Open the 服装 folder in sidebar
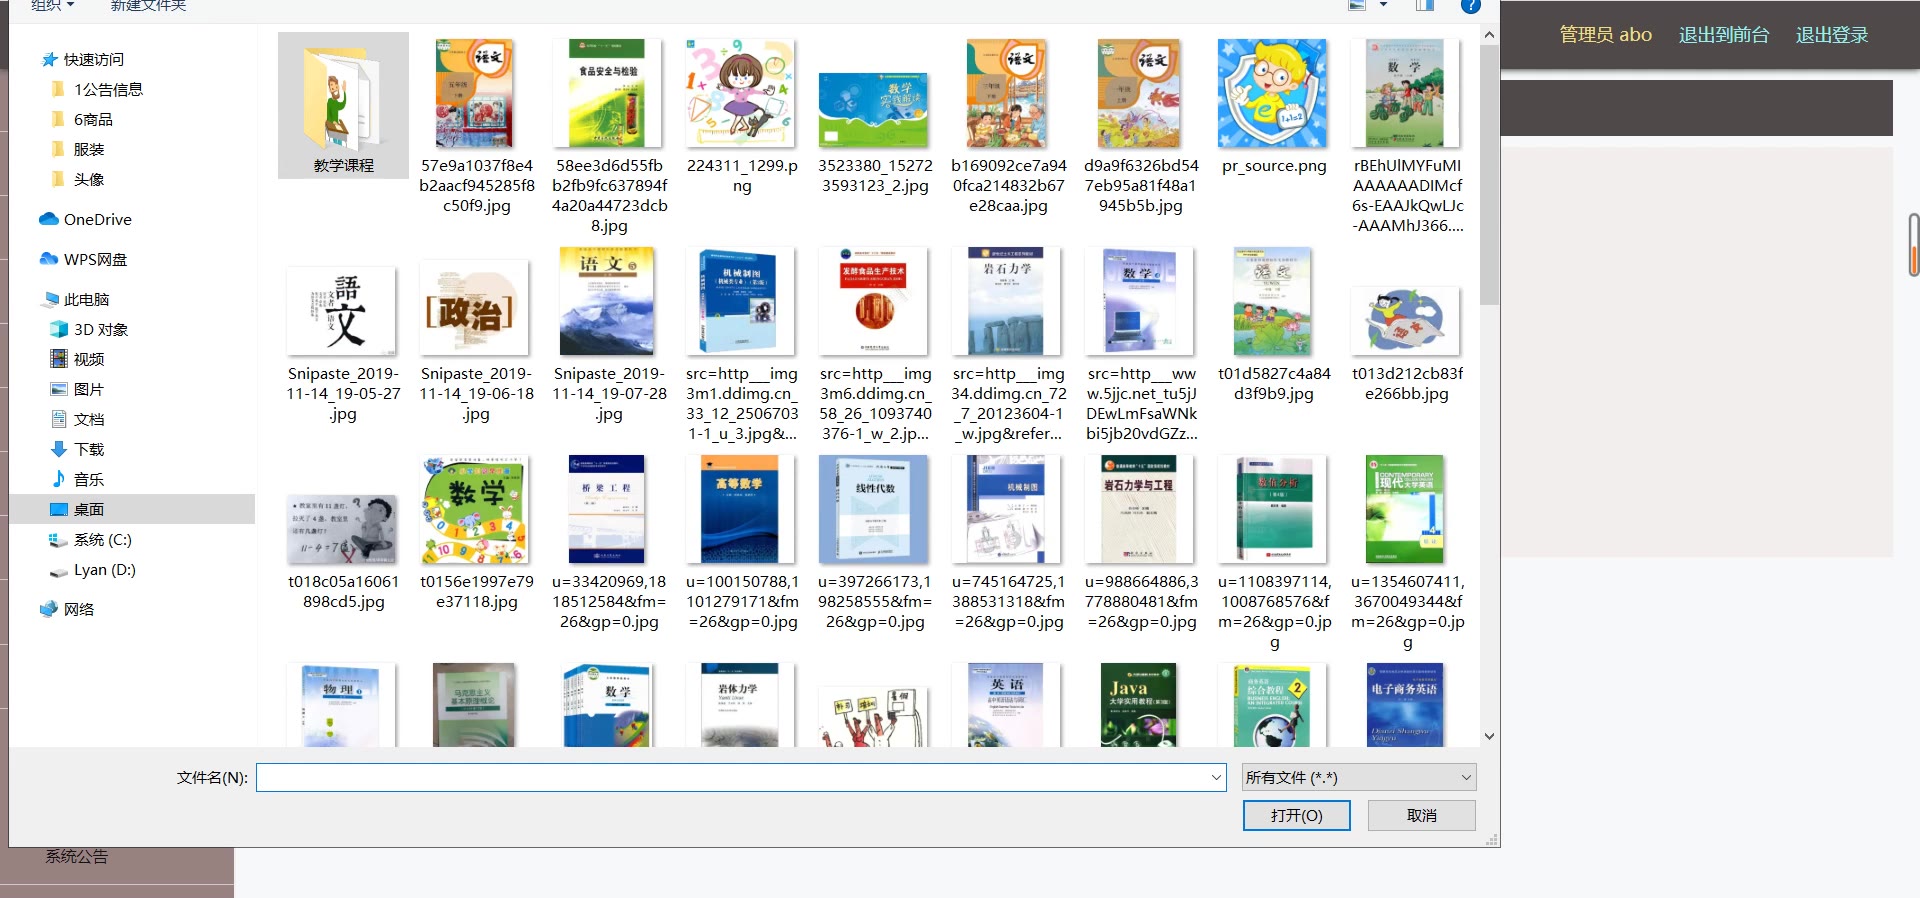The width and height of the screenshot is (1920, 898). pyautogui.click(x=89, y=149)
